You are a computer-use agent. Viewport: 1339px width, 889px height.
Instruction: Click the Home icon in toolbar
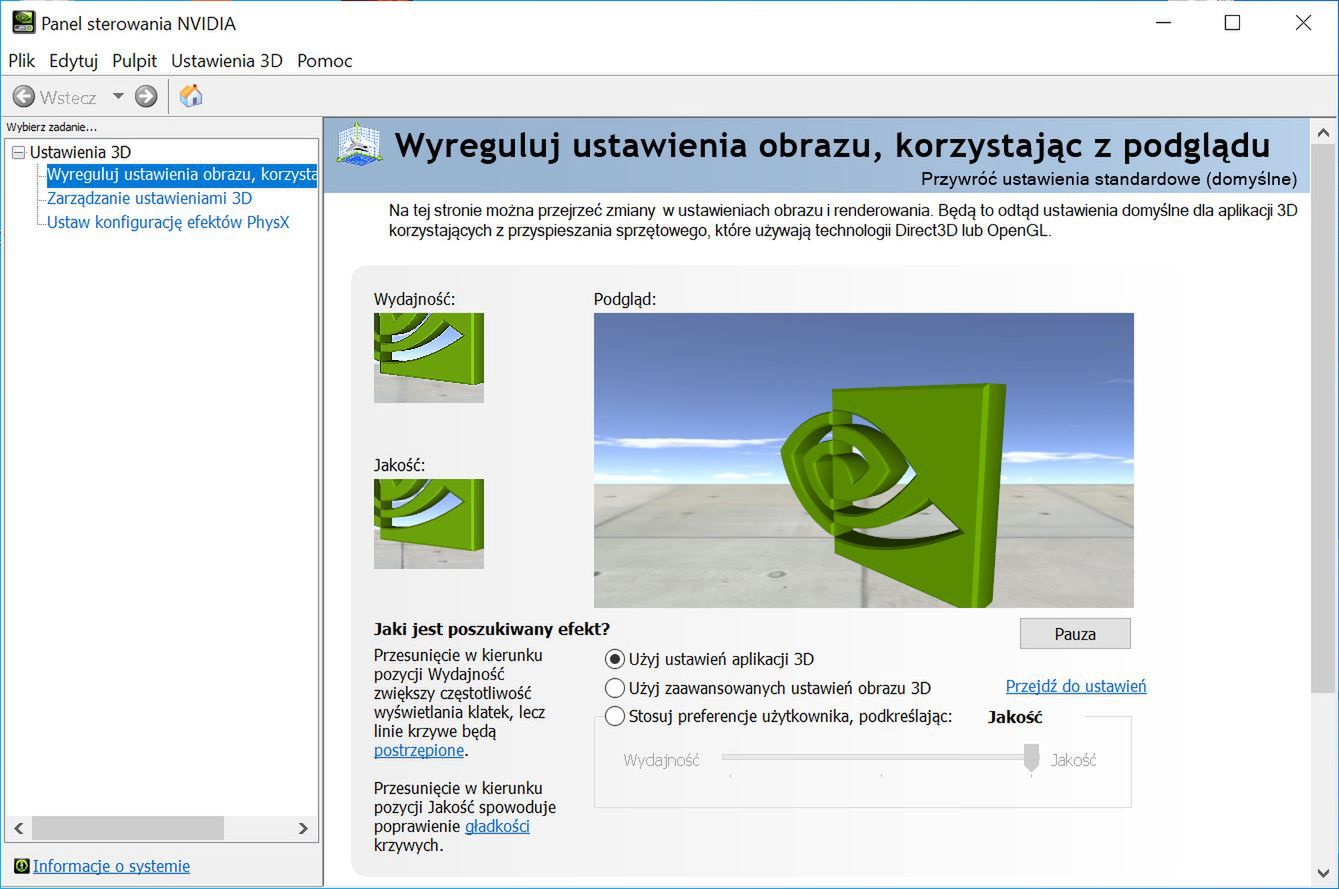coord(190,96)
